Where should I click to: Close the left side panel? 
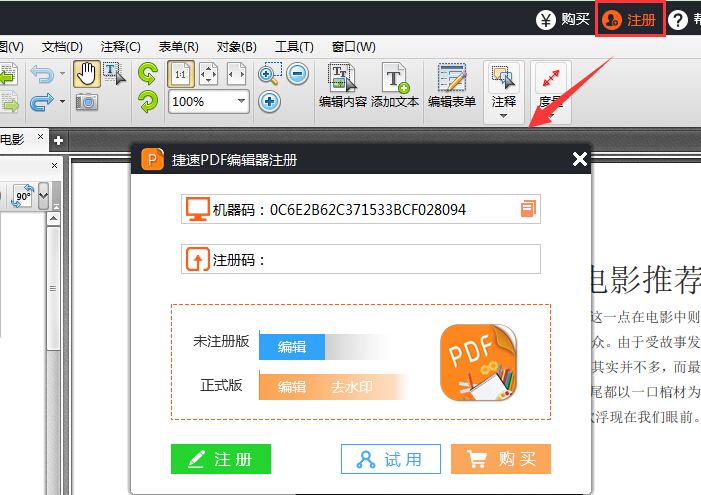tap(54, 165)
